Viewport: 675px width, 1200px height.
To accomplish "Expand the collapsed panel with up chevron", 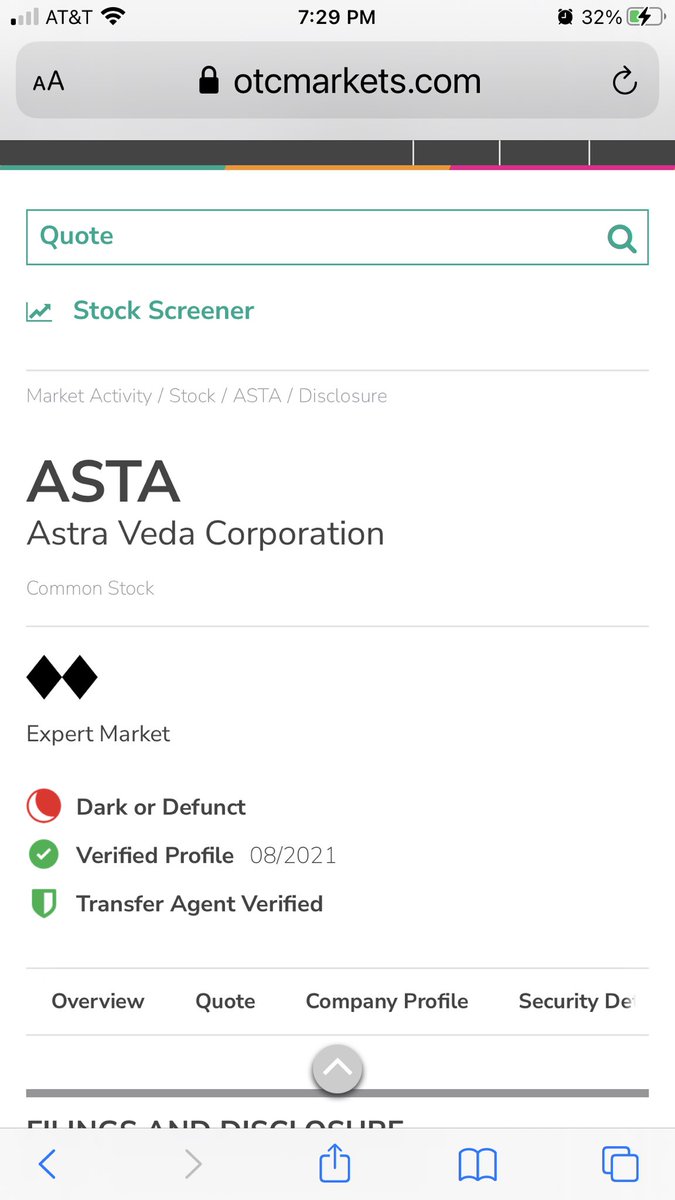I will click(x=338, y=1069).
